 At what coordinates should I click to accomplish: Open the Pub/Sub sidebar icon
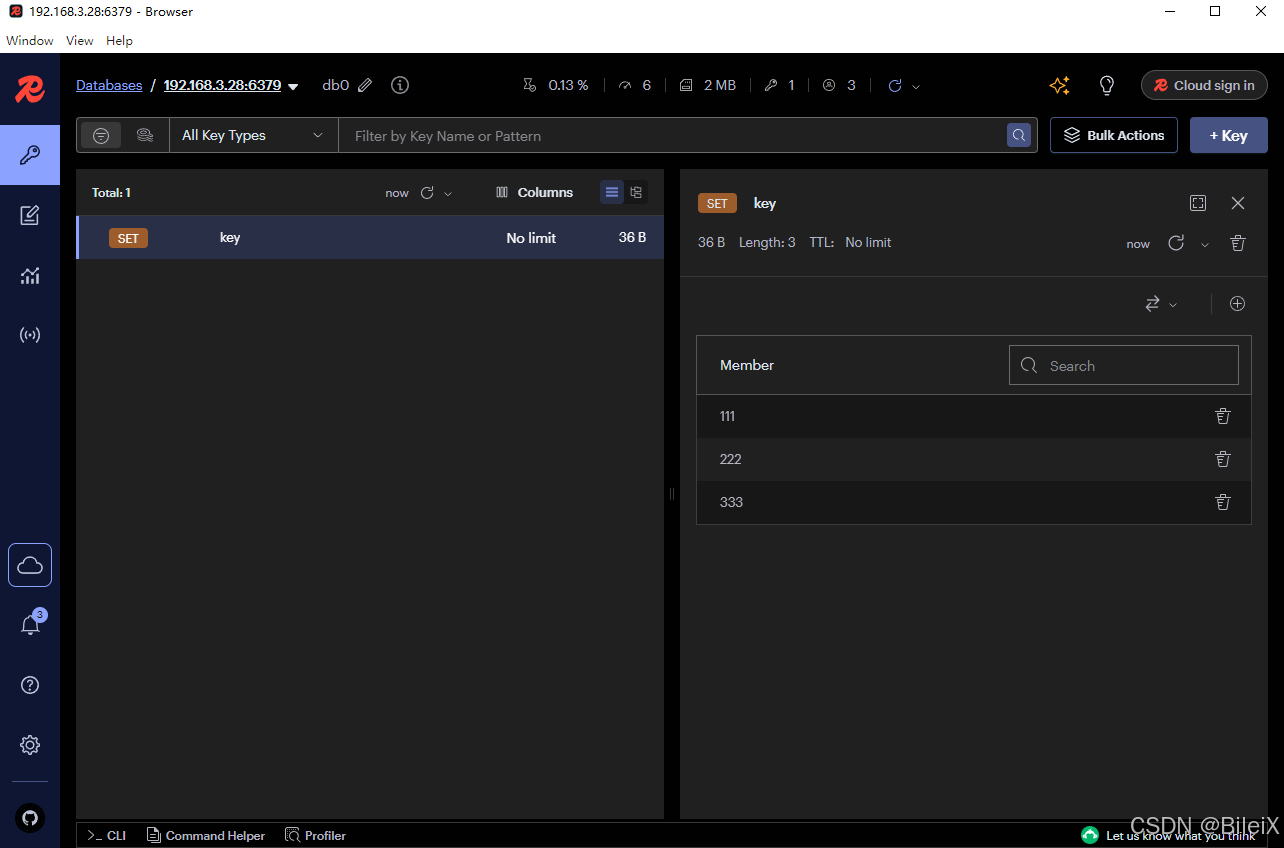(x=29, y=334)
